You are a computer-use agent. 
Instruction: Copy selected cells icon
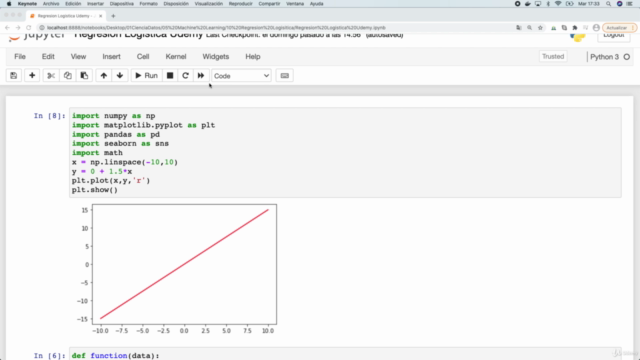(67, 76)
